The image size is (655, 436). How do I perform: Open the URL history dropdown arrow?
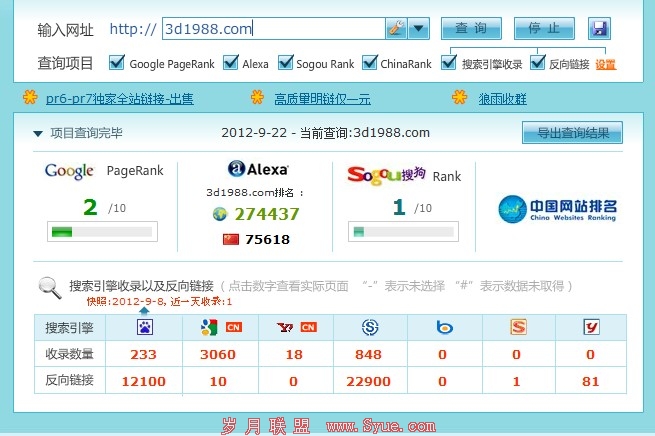[x=419, y=29]
